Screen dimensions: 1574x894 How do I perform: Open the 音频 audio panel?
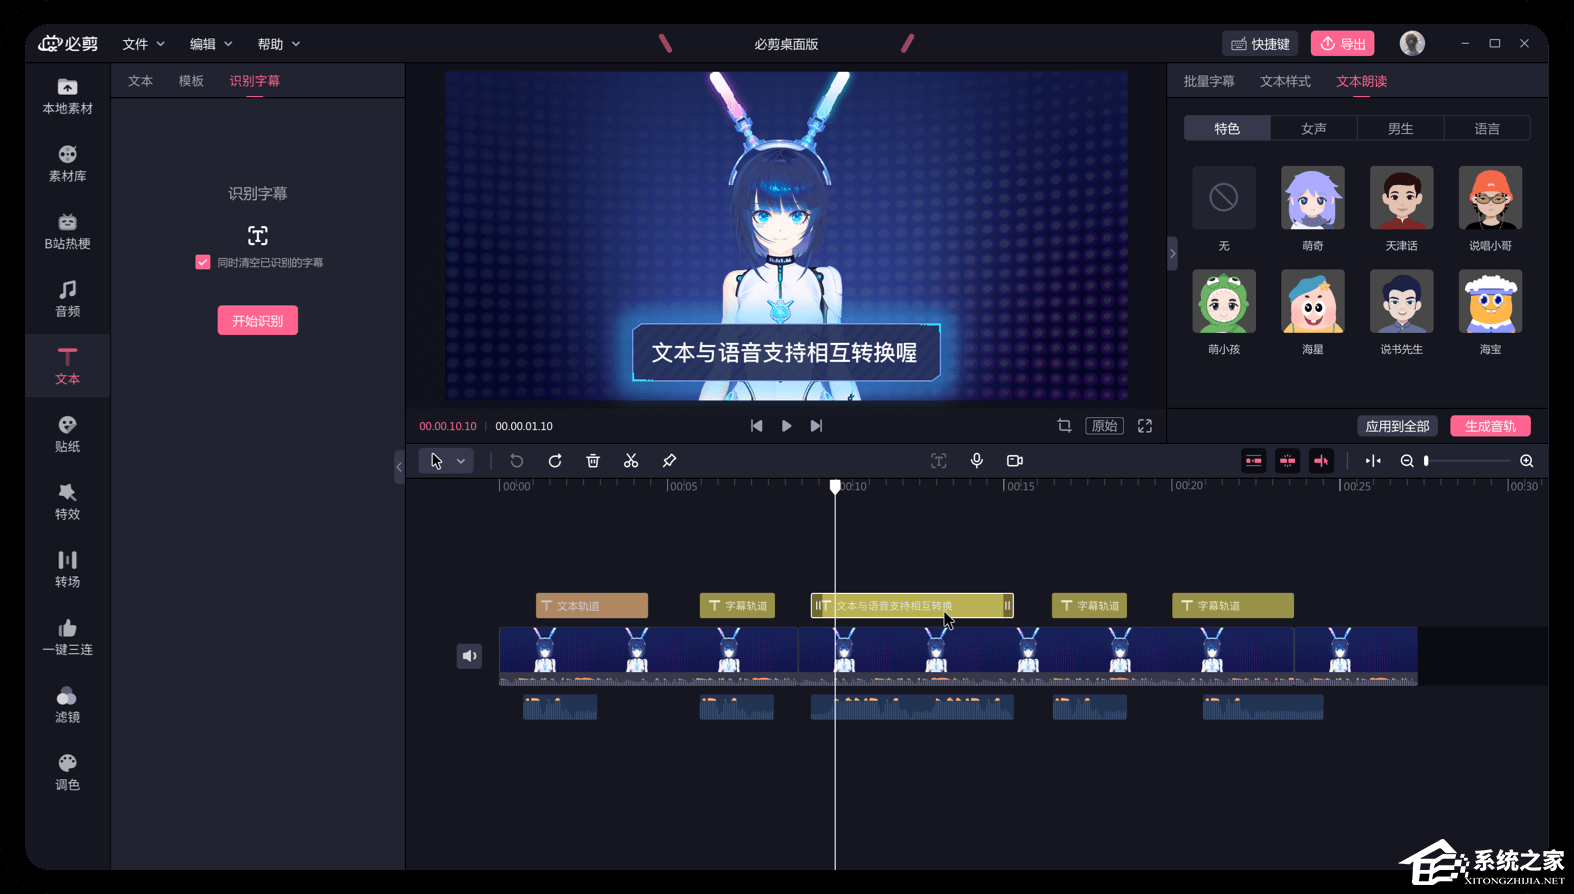(x=67, y=299)
